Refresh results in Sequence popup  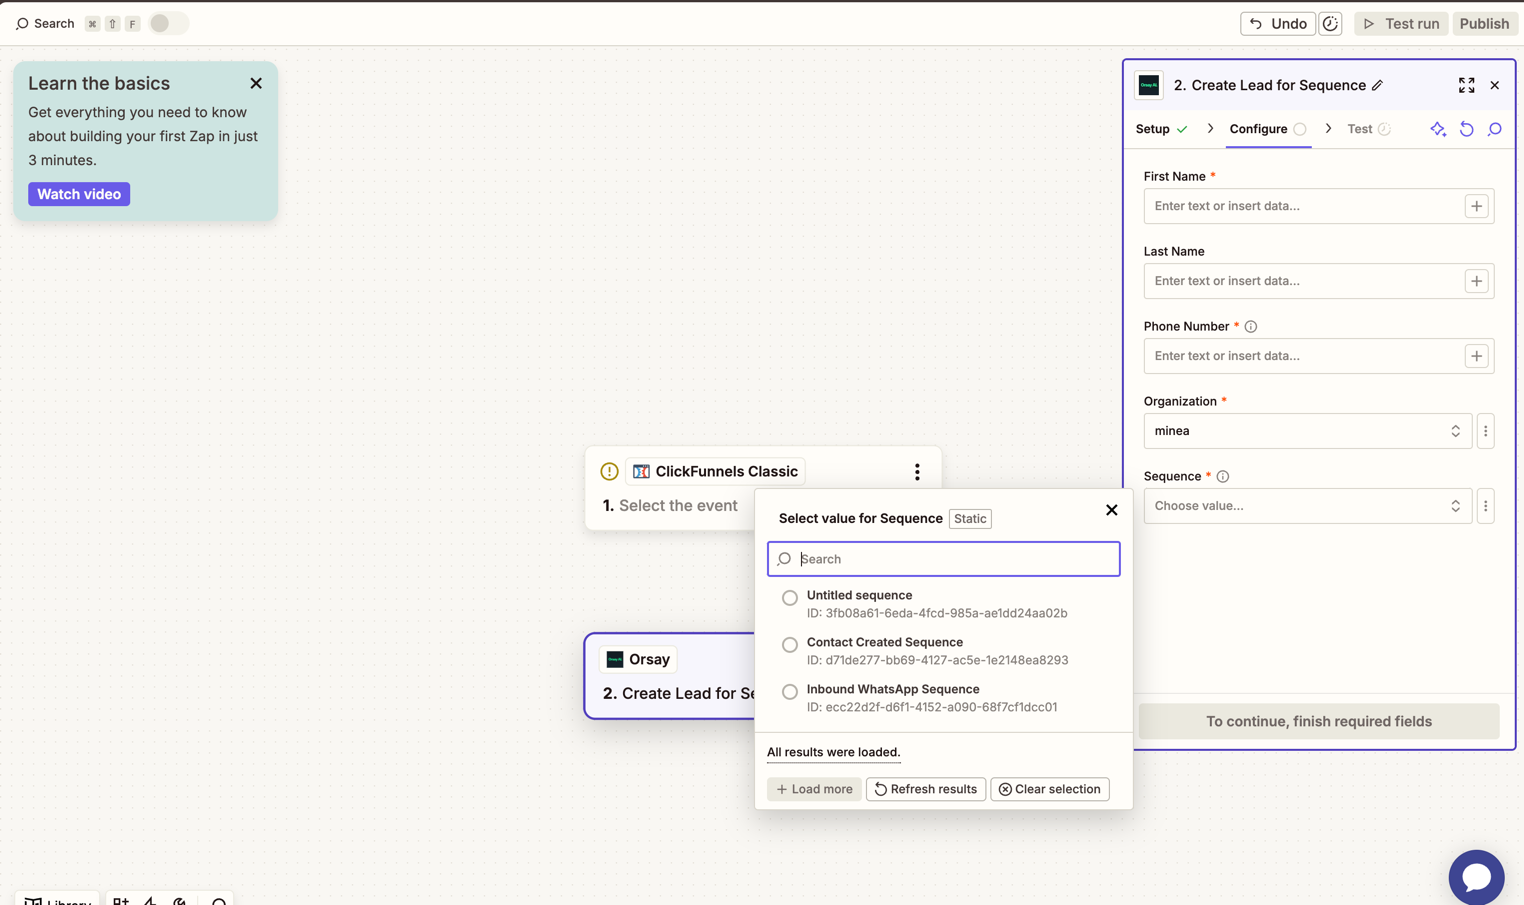[x=925, y=789]
